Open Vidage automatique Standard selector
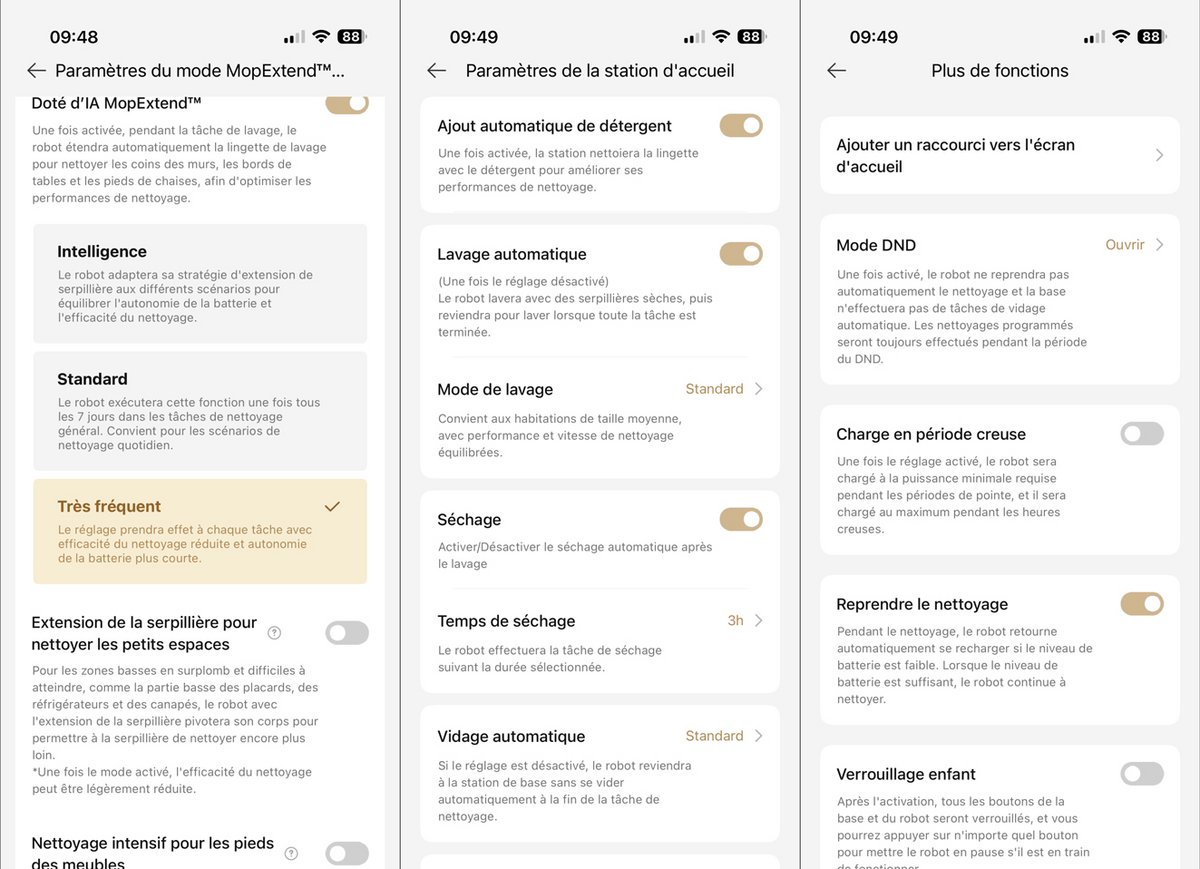The image size is (1200, 869). click(758, 736)
